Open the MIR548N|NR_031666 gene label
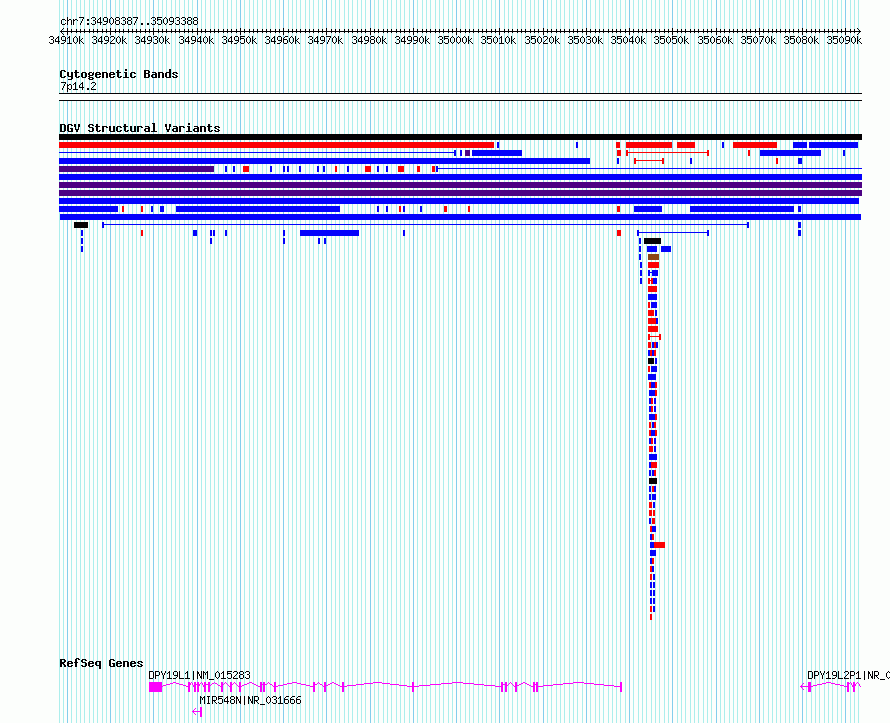The width and height of the screenshot is (890, 723). (250, 700)
